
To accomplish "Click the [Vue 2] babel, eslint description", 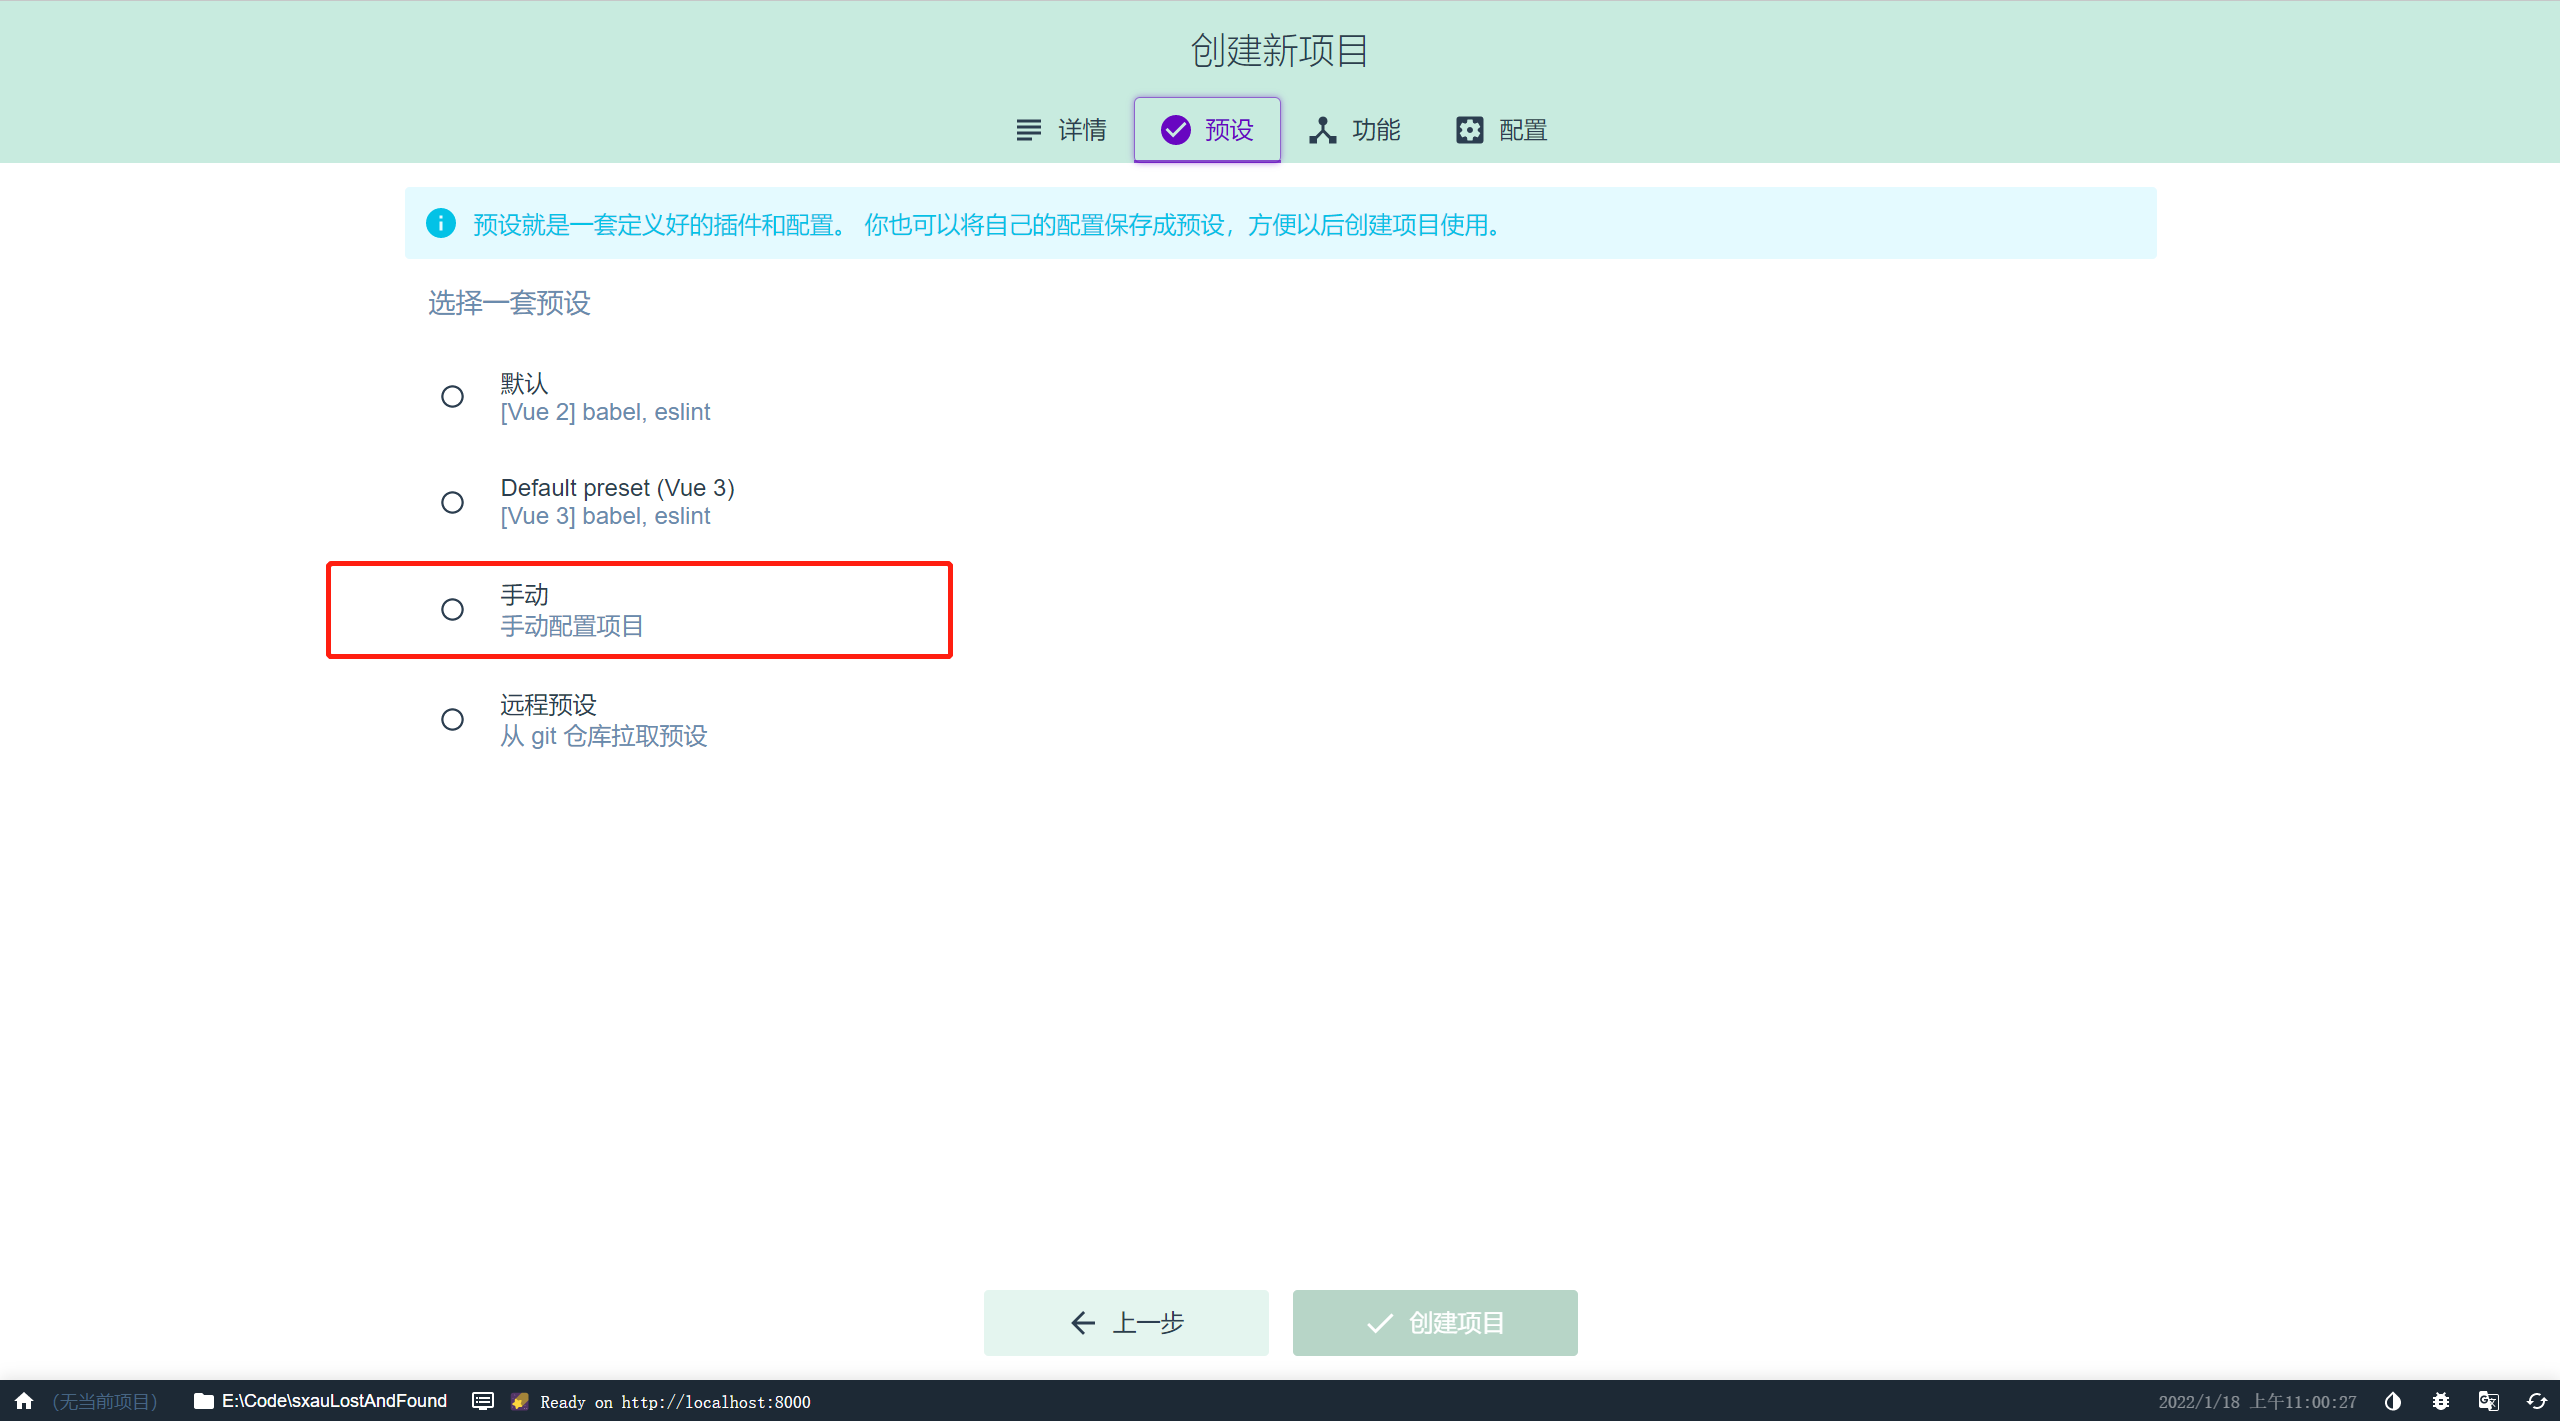I will pos(605,412).
